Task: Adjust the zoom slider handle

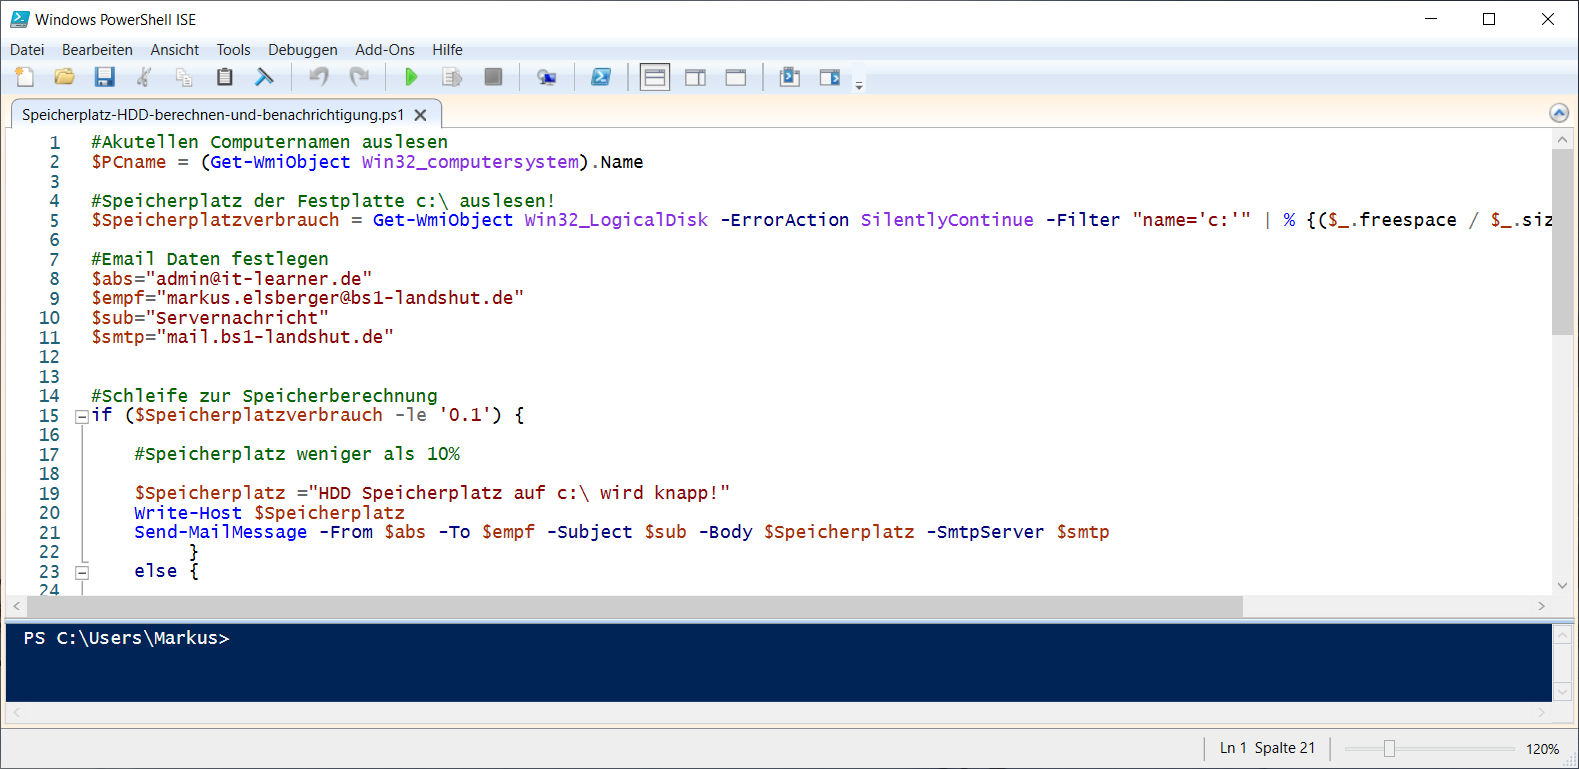Action: 1389,748
